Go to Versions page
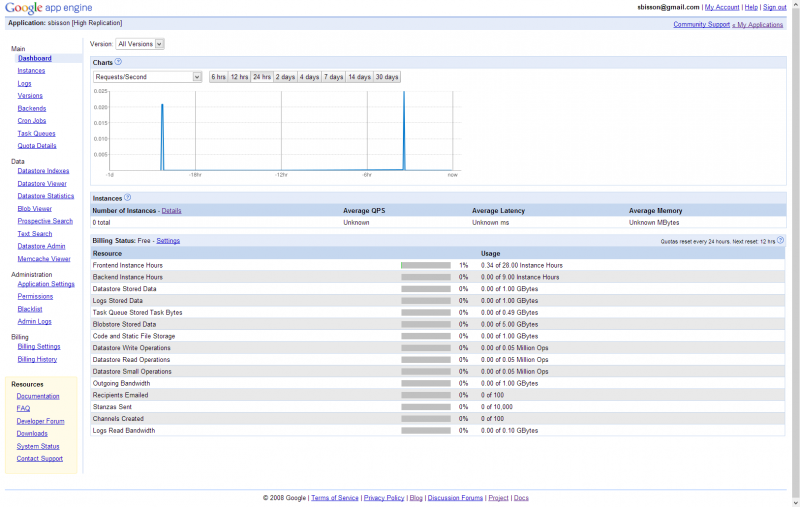This screenshot has width=800, height=507. point(30,96)
